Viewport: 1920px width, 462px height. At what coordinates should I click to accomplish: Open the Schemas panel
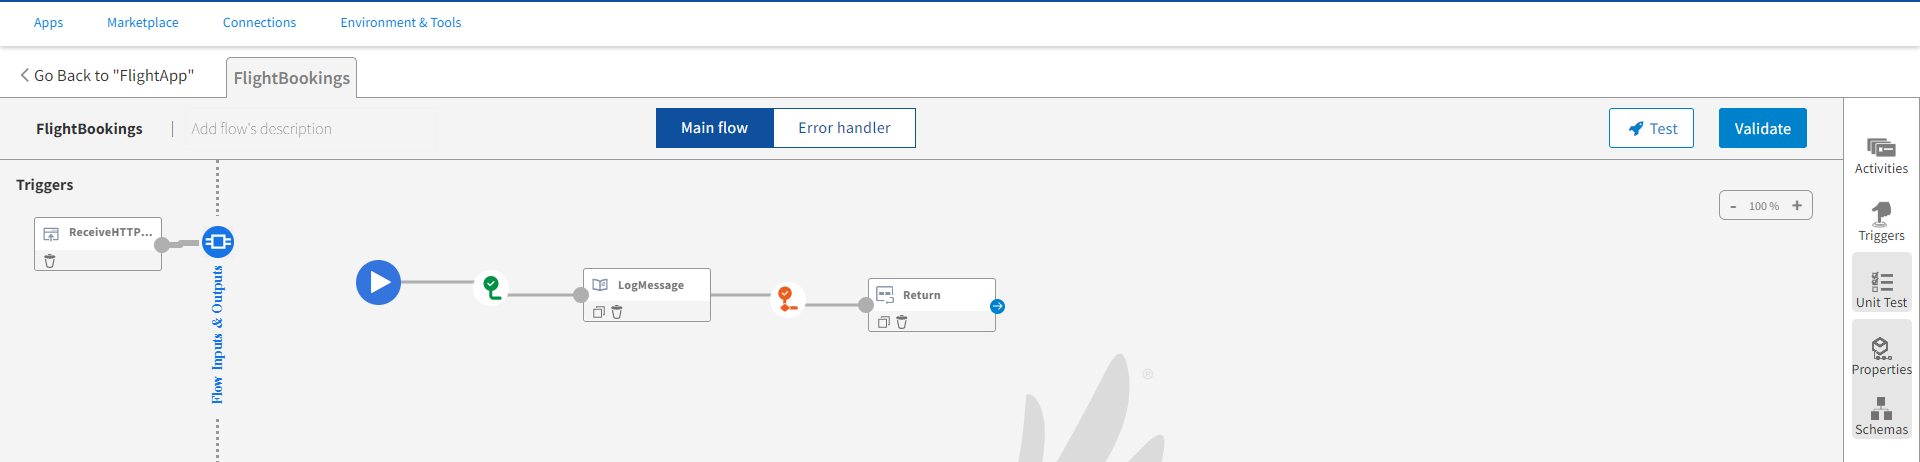pos(1881,416)
